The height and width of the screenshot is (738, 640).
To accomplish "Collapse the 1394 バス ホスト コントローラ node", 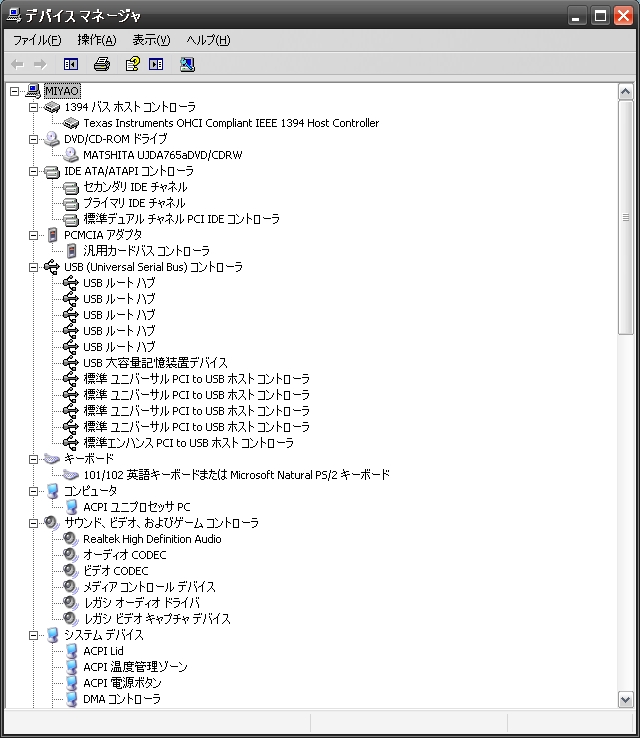I will [x=33, y=107].
